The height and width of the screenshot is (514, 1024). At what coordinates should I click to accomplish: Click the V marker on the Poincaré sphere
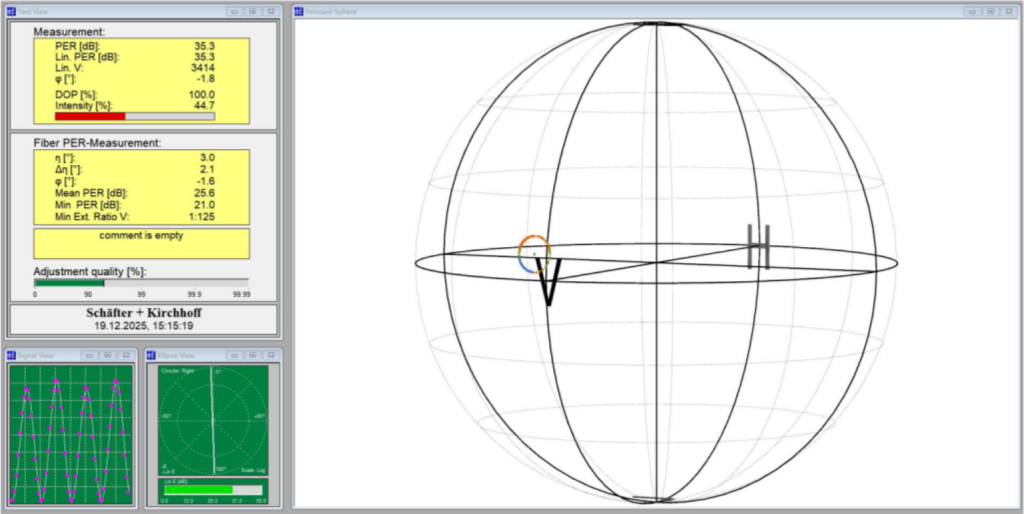tap(549, 281)
